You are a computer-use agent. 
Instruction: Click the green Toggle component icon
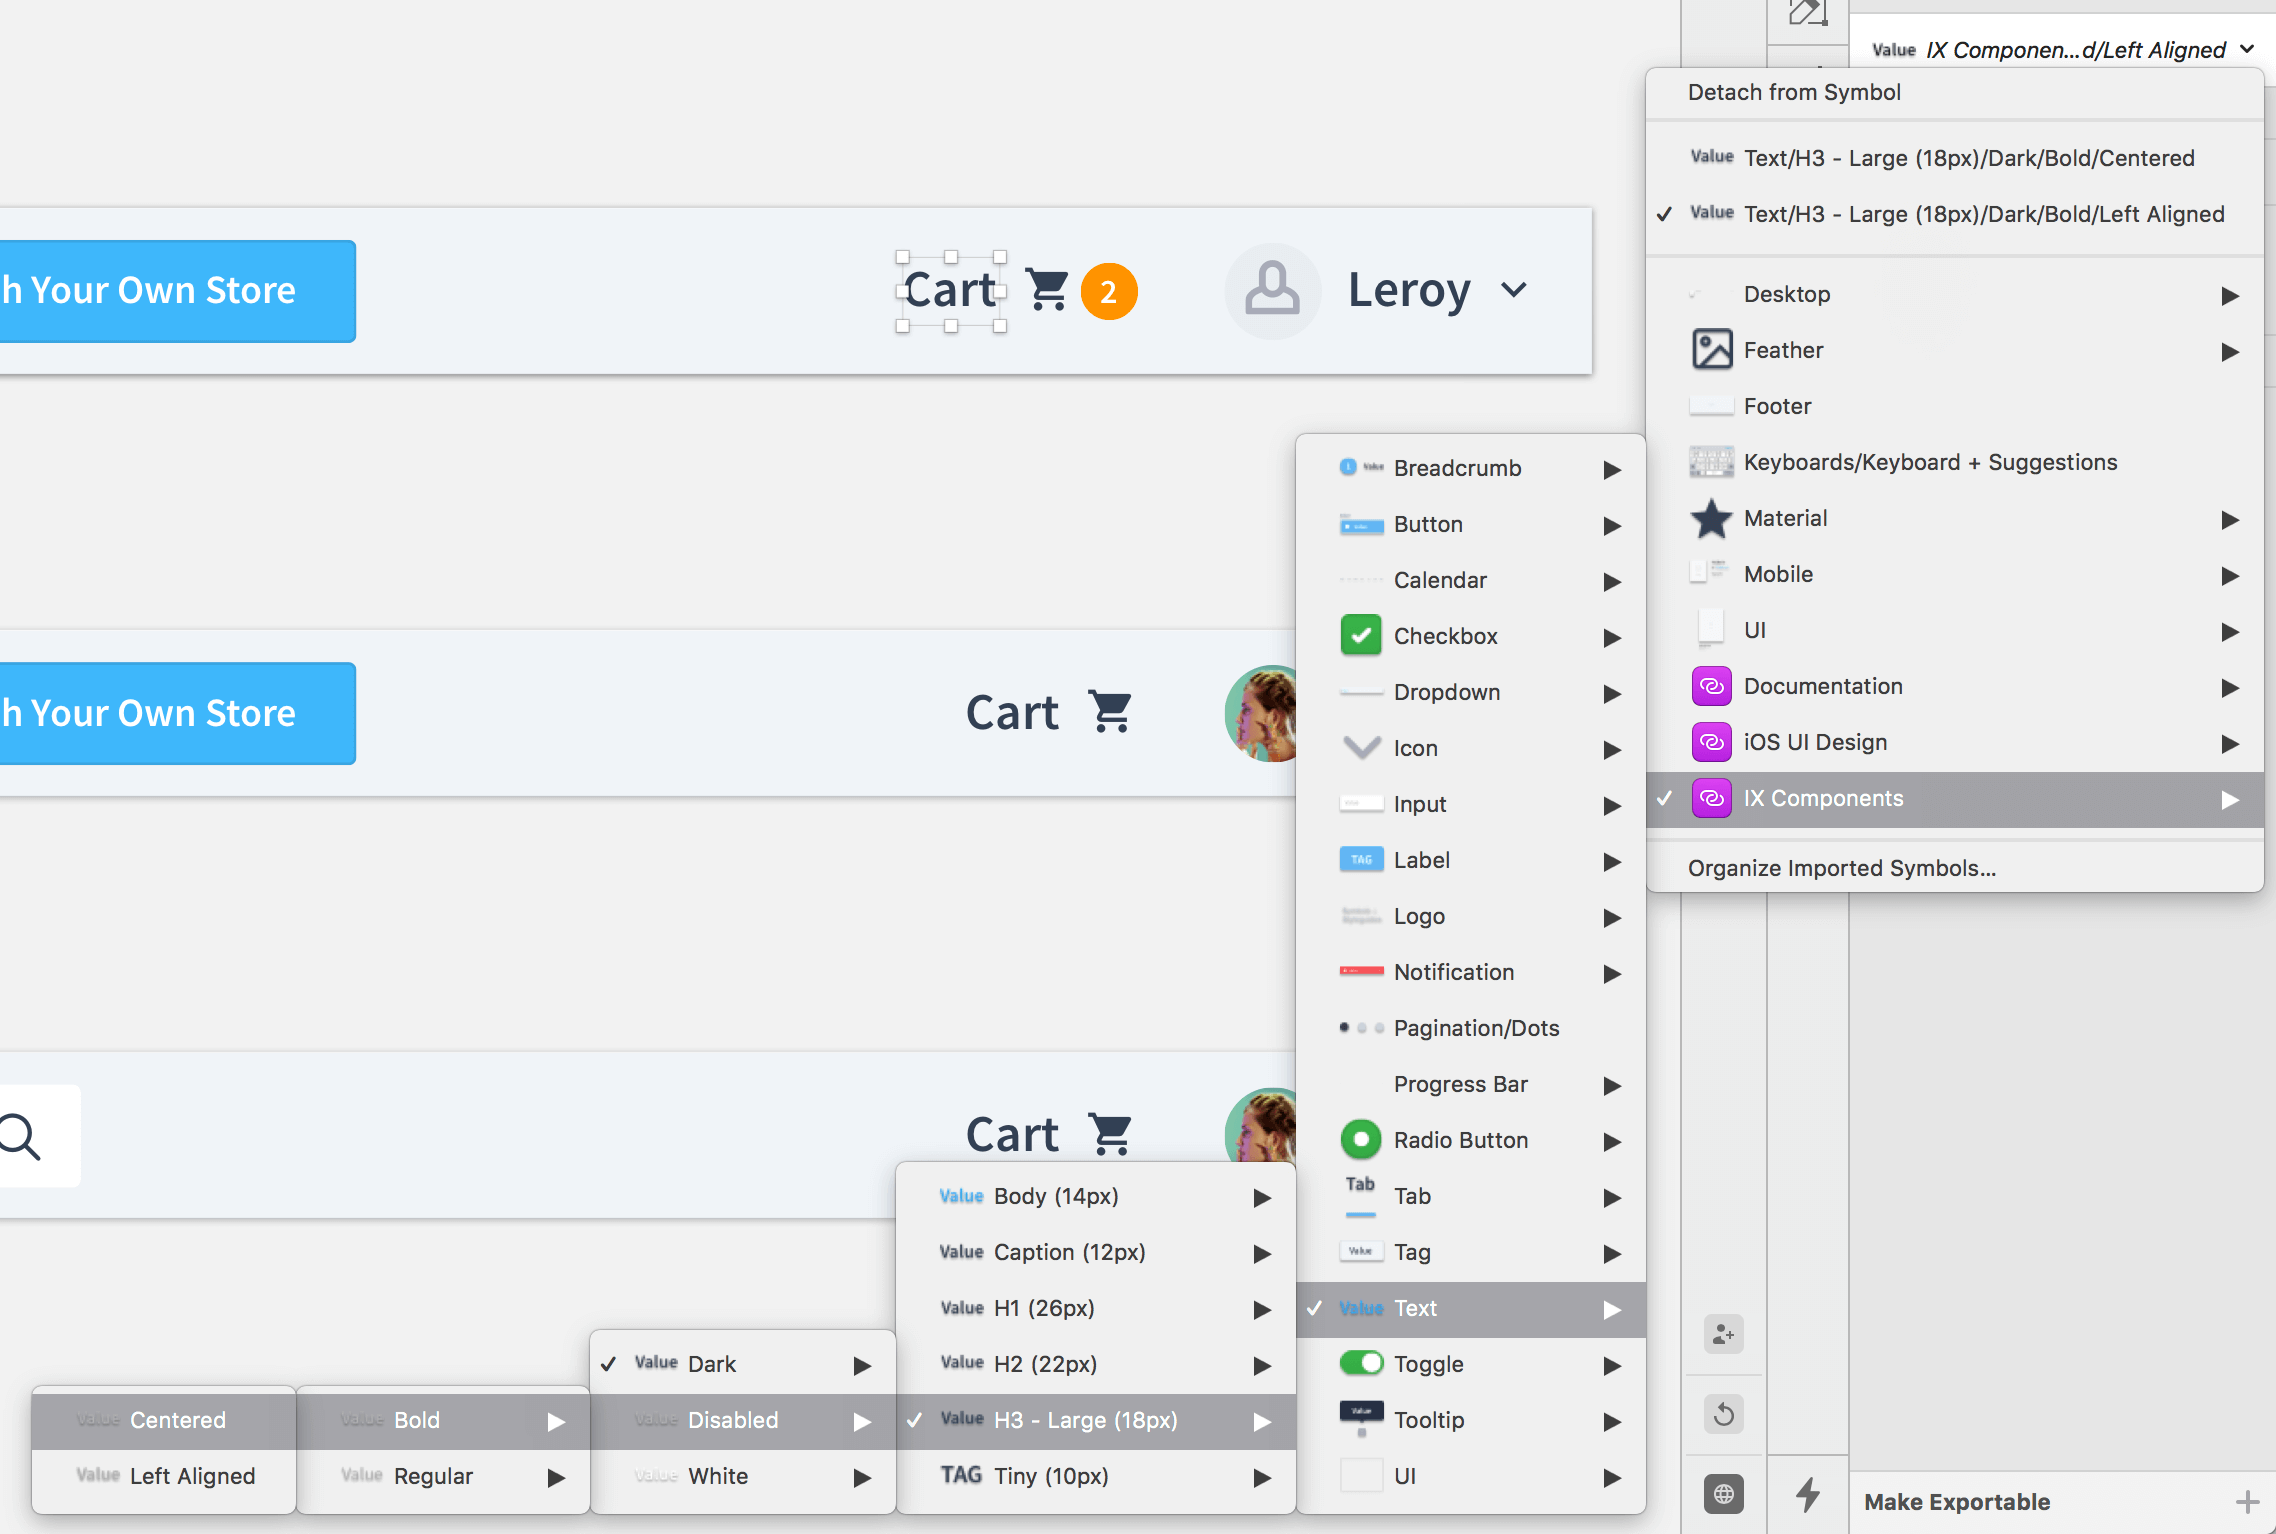tap(1360, 1363)
